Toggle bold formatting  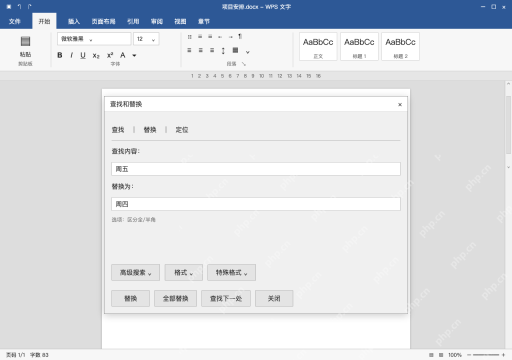pyautogui.click(x=60, y=55)
